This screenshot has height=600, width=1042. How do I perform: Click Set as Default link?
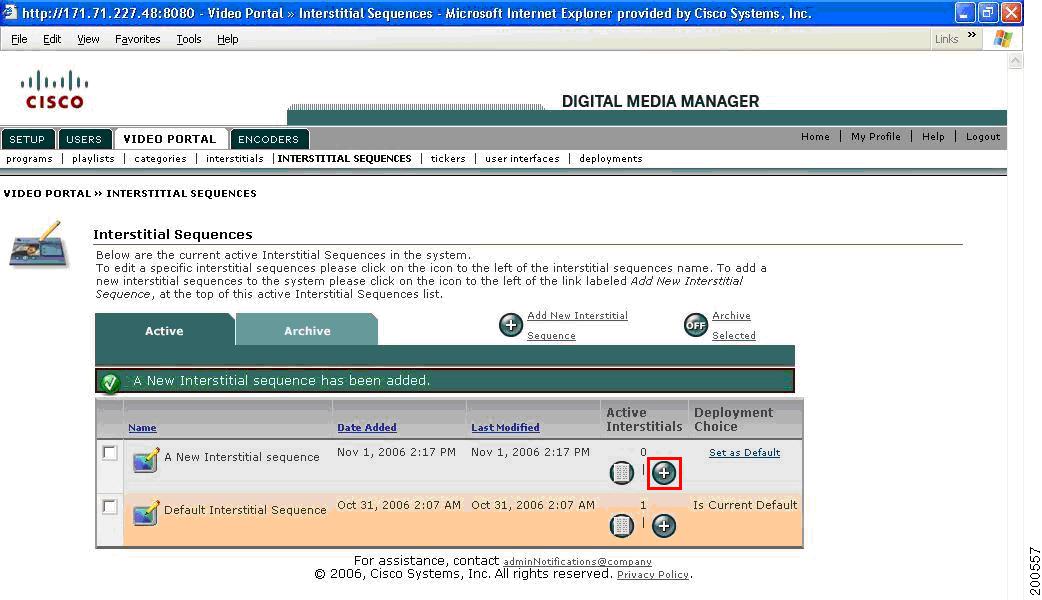pyautogui.click(x=744, y=452)
